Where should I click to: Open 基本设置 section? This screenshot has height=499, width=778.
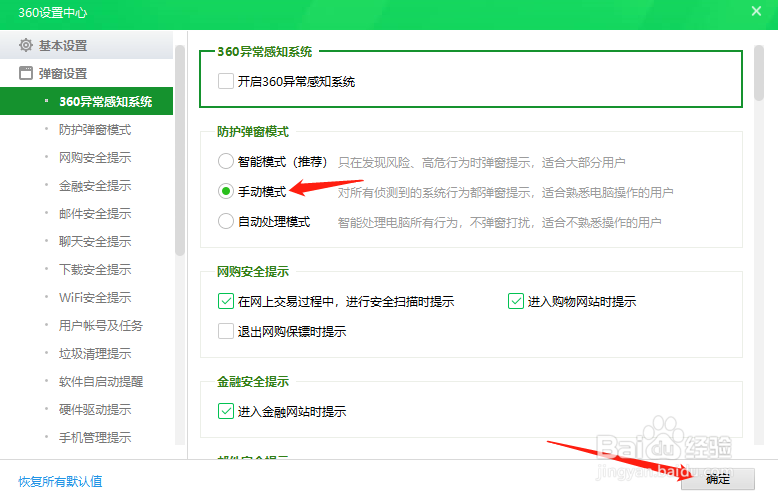click(86, 45)
